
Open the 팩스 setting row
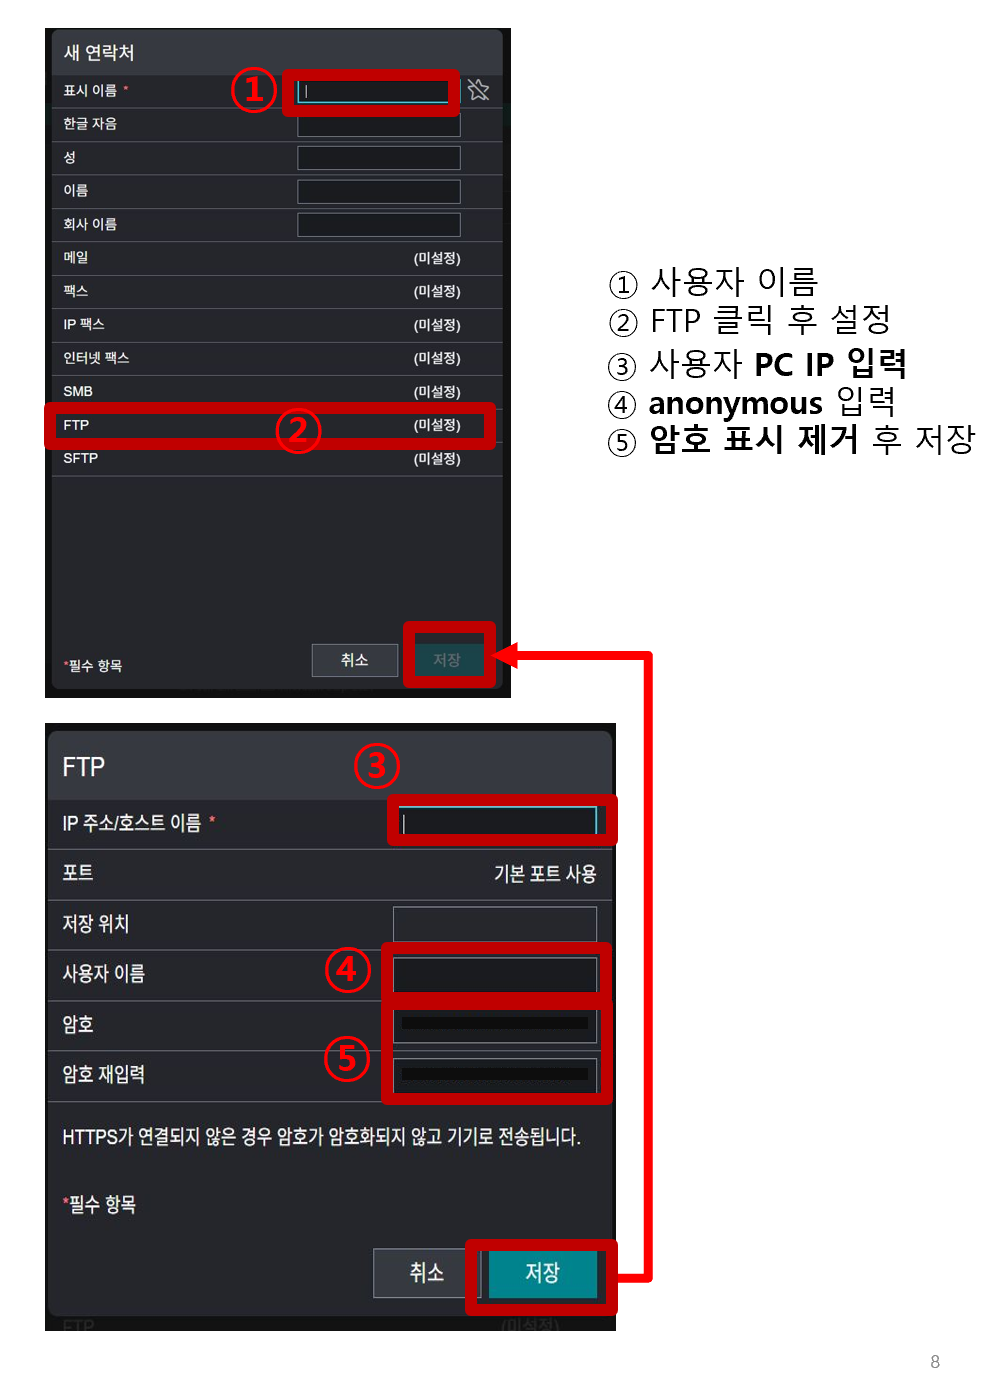coord(277,292)
